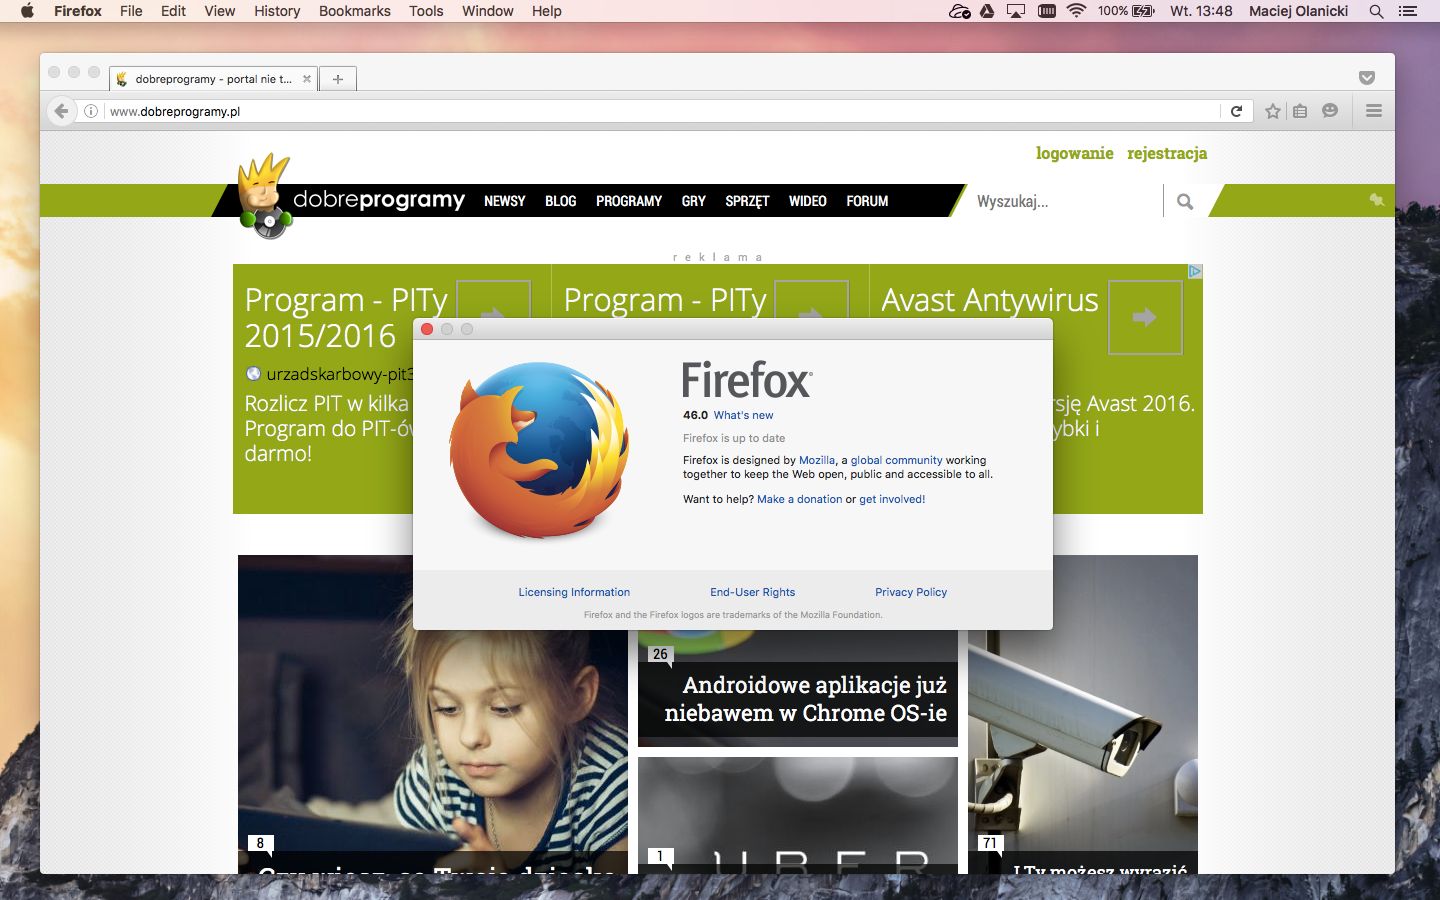Reload the page with the refresh icon
1440x900 pixels.
(x=1236, y=111)
